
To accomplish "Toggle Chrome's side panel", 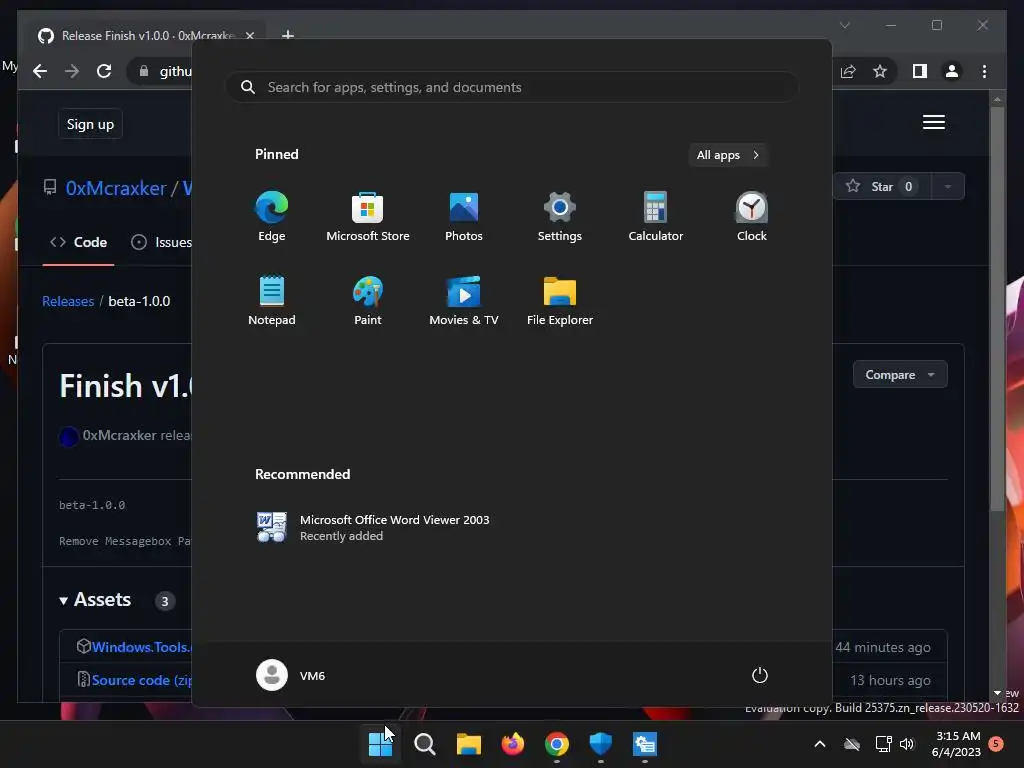I will click(x=920, y=71).
